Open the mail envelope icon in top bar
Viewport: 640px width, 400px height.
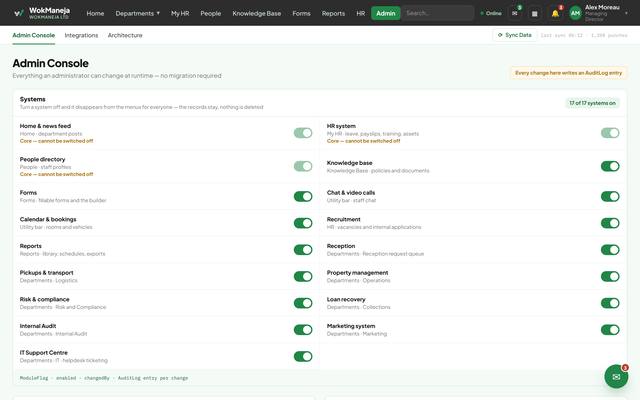coord(515,13)
